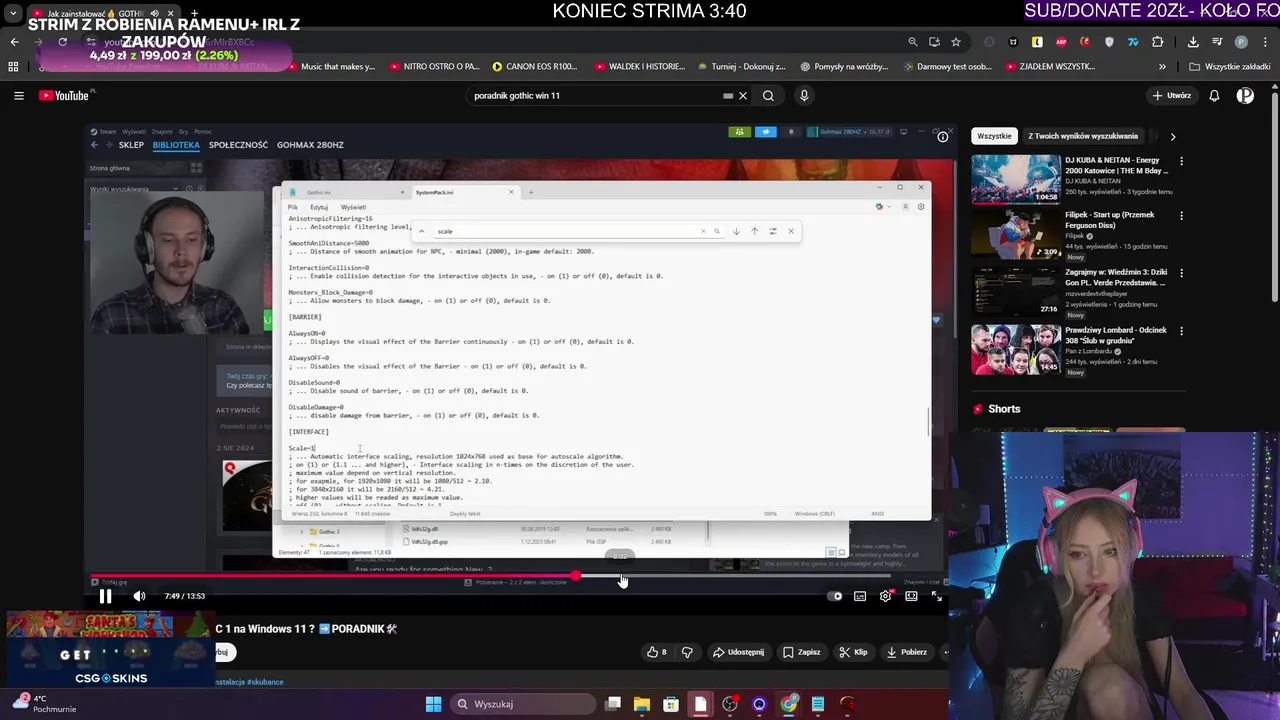Go to YouTube home via logo

66,96
